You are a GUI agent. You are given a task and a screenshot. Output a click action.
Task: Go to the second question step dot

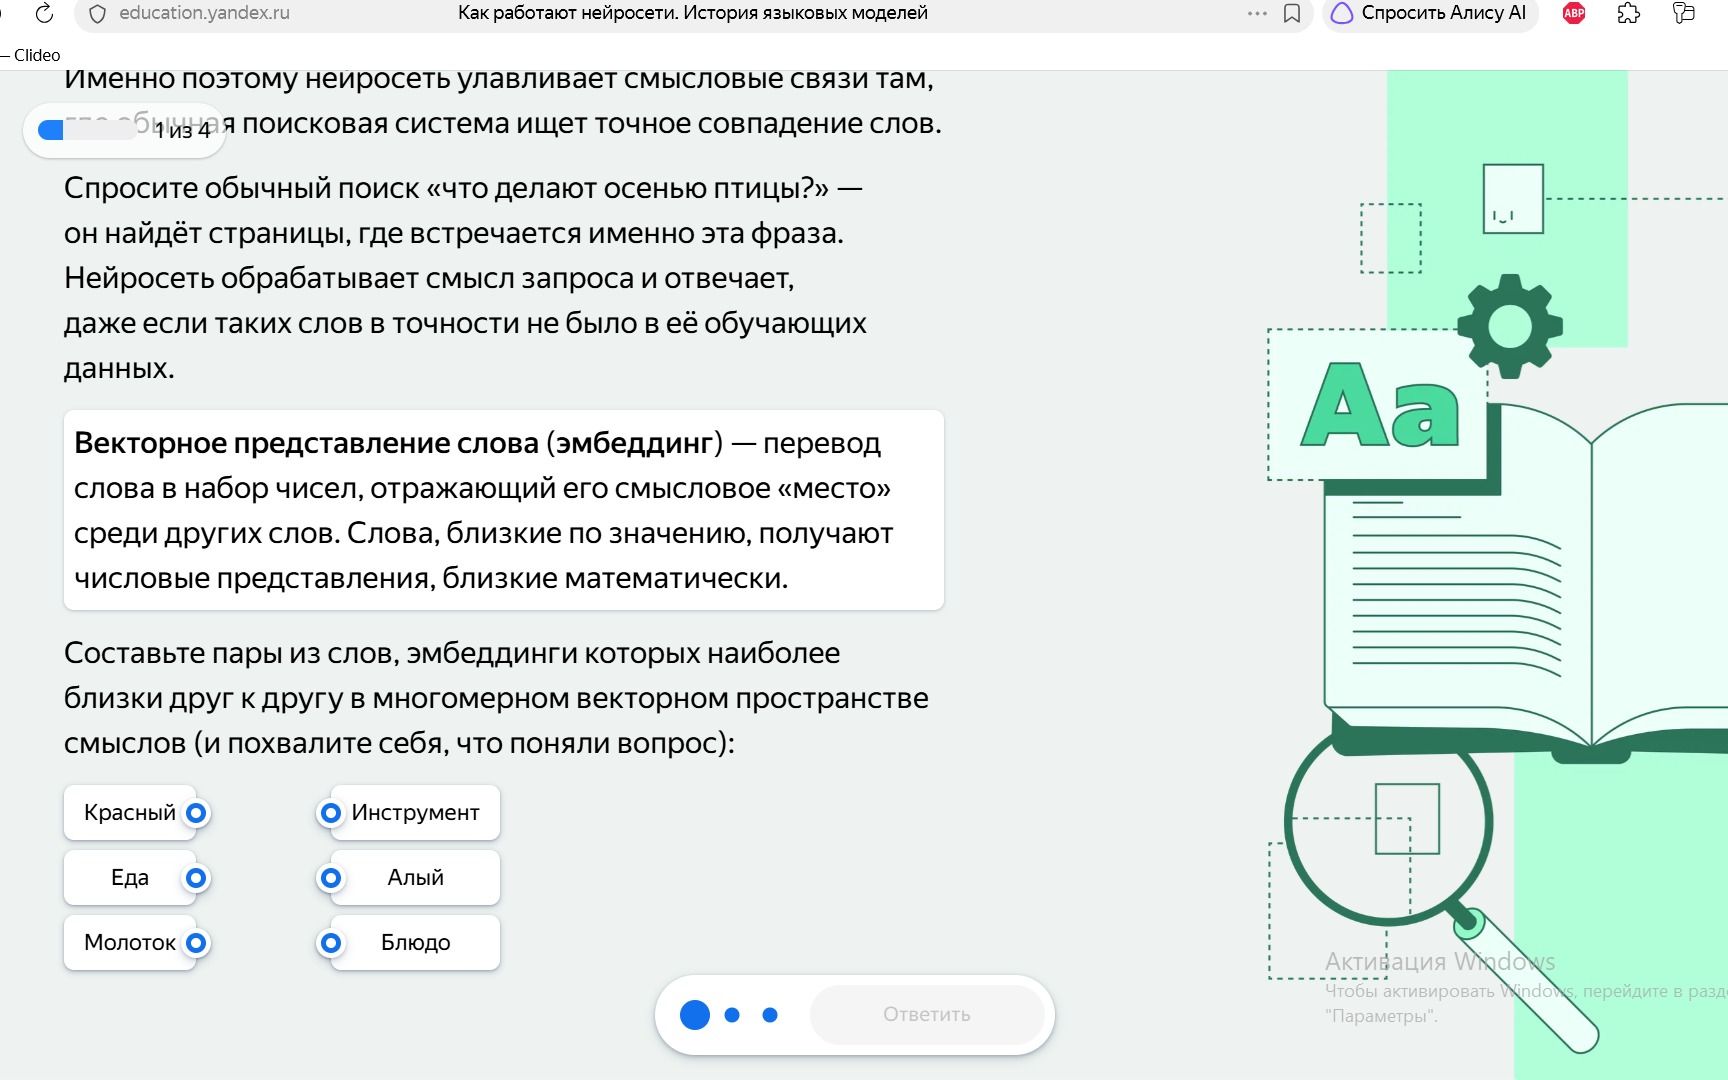point(732,1015)
